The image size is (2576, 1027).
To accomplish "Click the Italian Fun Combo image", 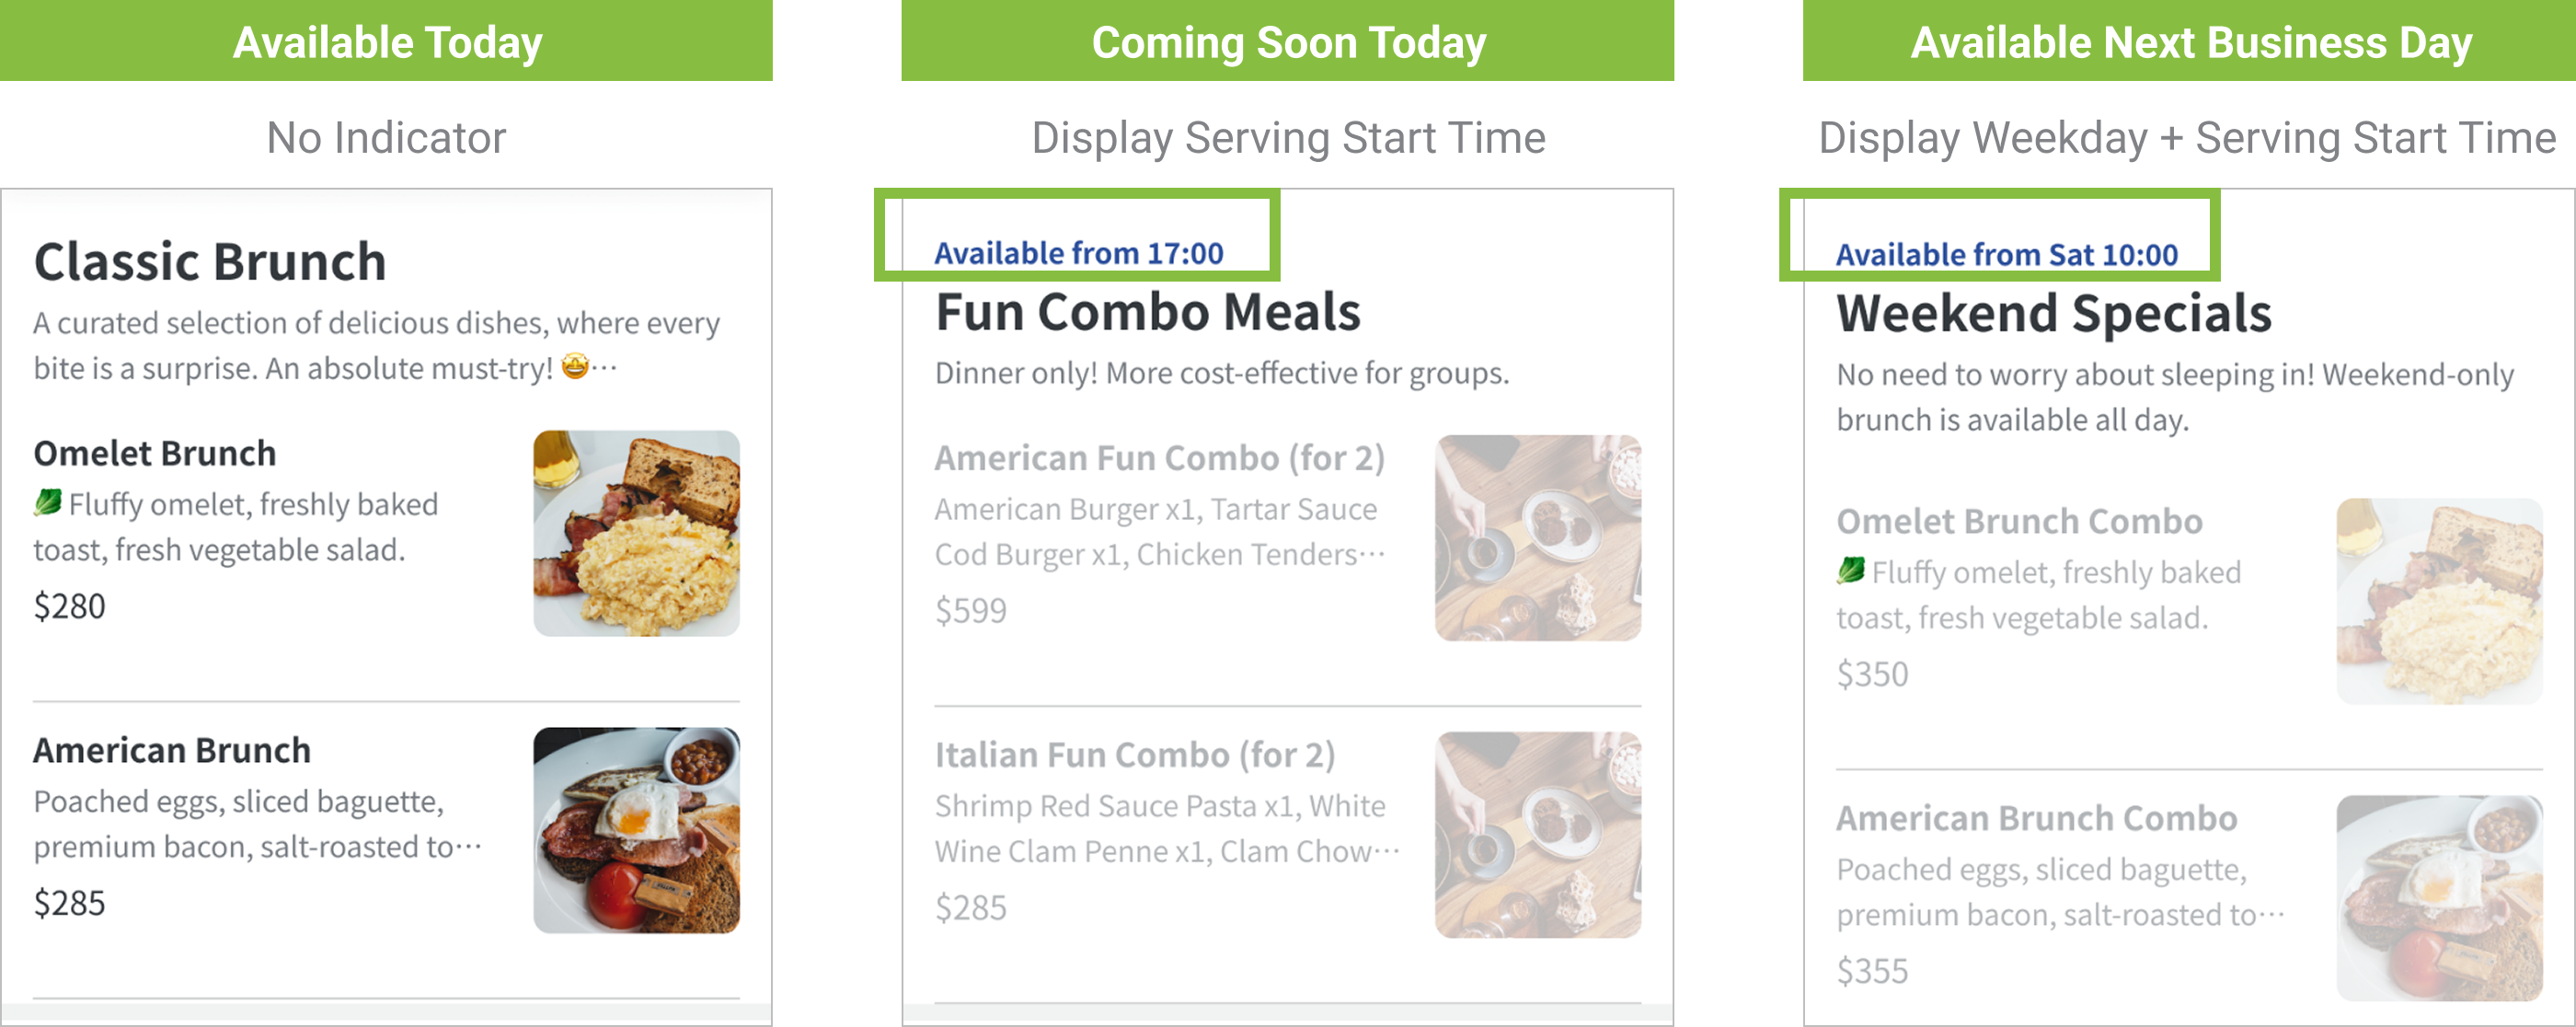I will [1537, 834].
